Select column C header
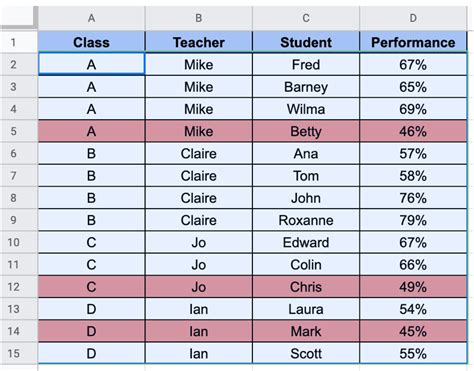 point(306,18)
